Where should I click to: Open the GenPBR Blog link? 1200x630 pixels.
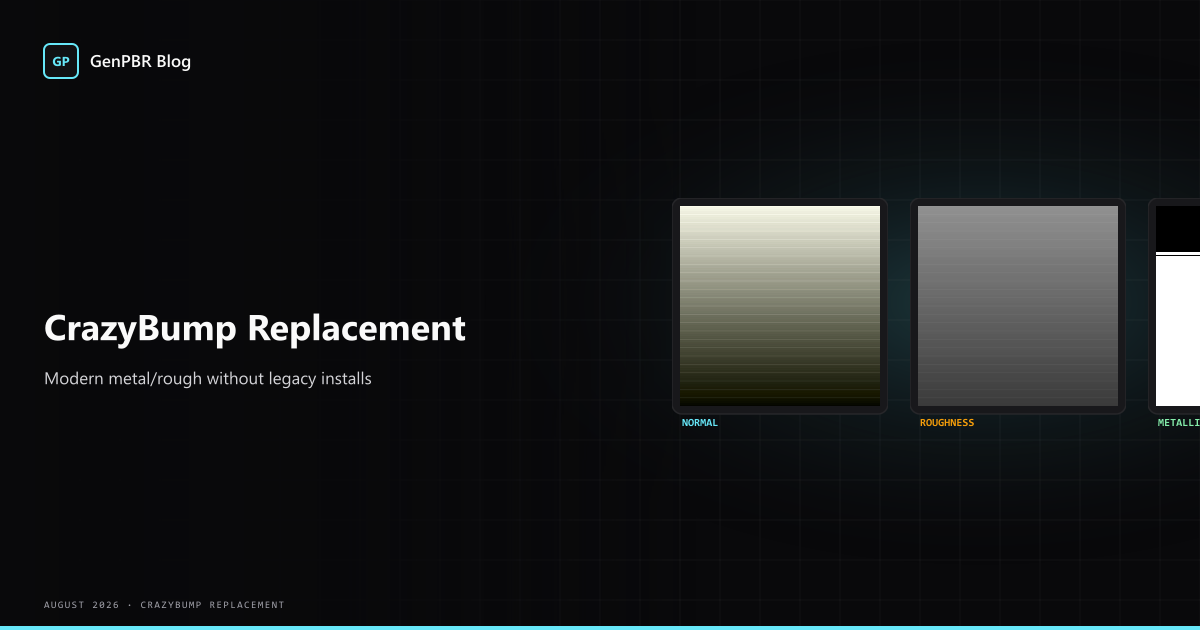(140, 61)
